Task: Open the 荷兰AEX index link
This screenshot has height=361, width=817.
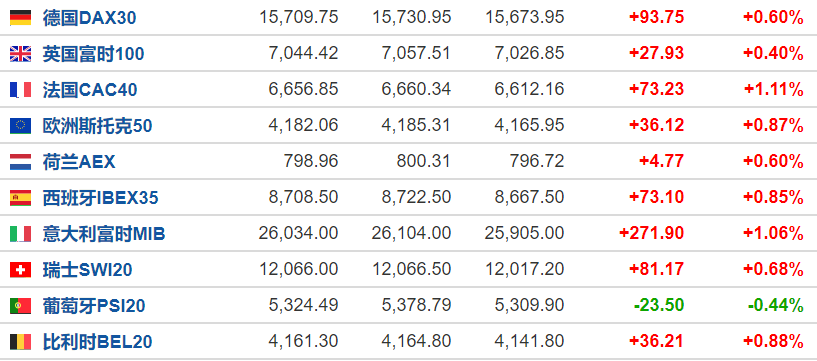Action: pyautogui.click(x=79, y=162)
